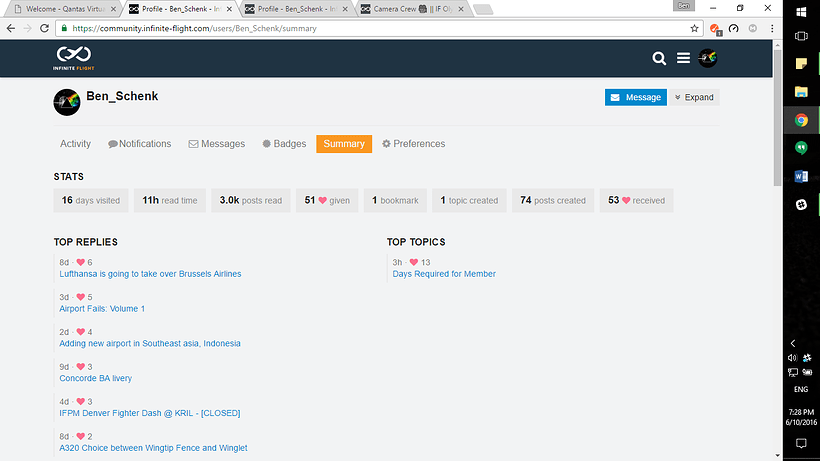The image size is (820, 461).
Task: Open the hamburger menu in site header
Action: click(683, 58)
